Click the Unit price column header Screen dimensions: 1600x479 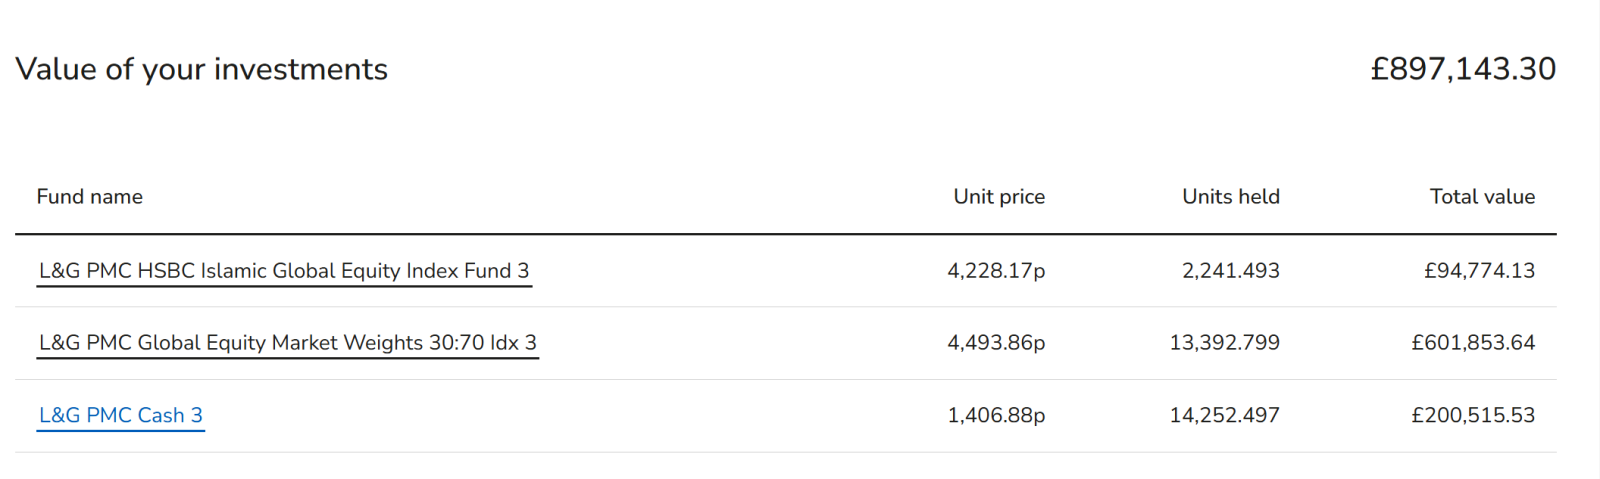[x=998, y=197]
